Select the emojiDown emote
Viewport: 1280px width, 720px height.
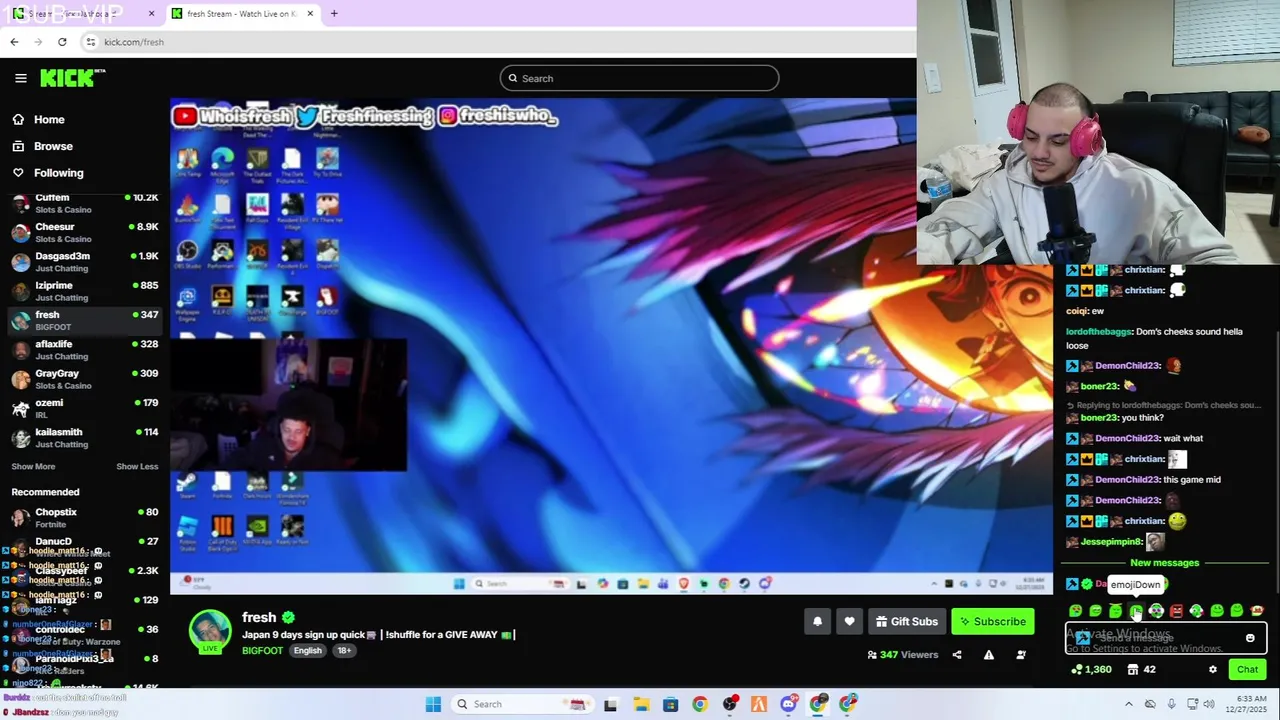pyautogui.click(x=1136, y=610)
